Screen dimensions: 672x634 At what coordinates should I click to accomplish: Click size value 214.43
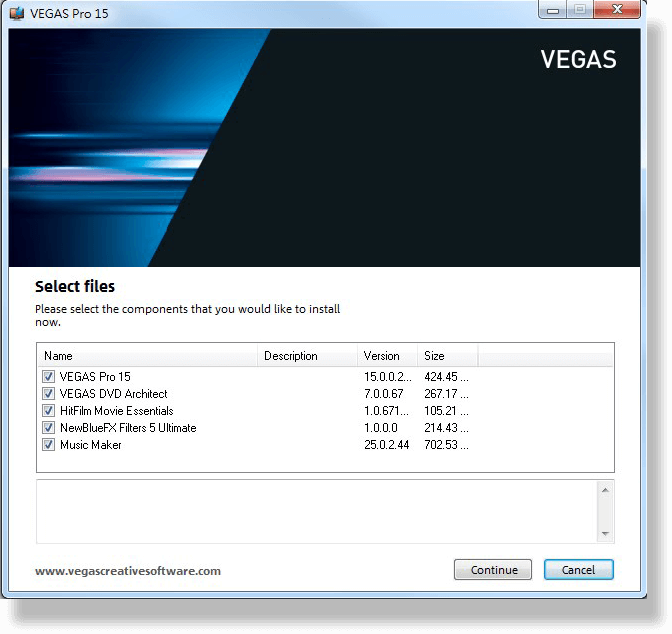coord(446,428)
